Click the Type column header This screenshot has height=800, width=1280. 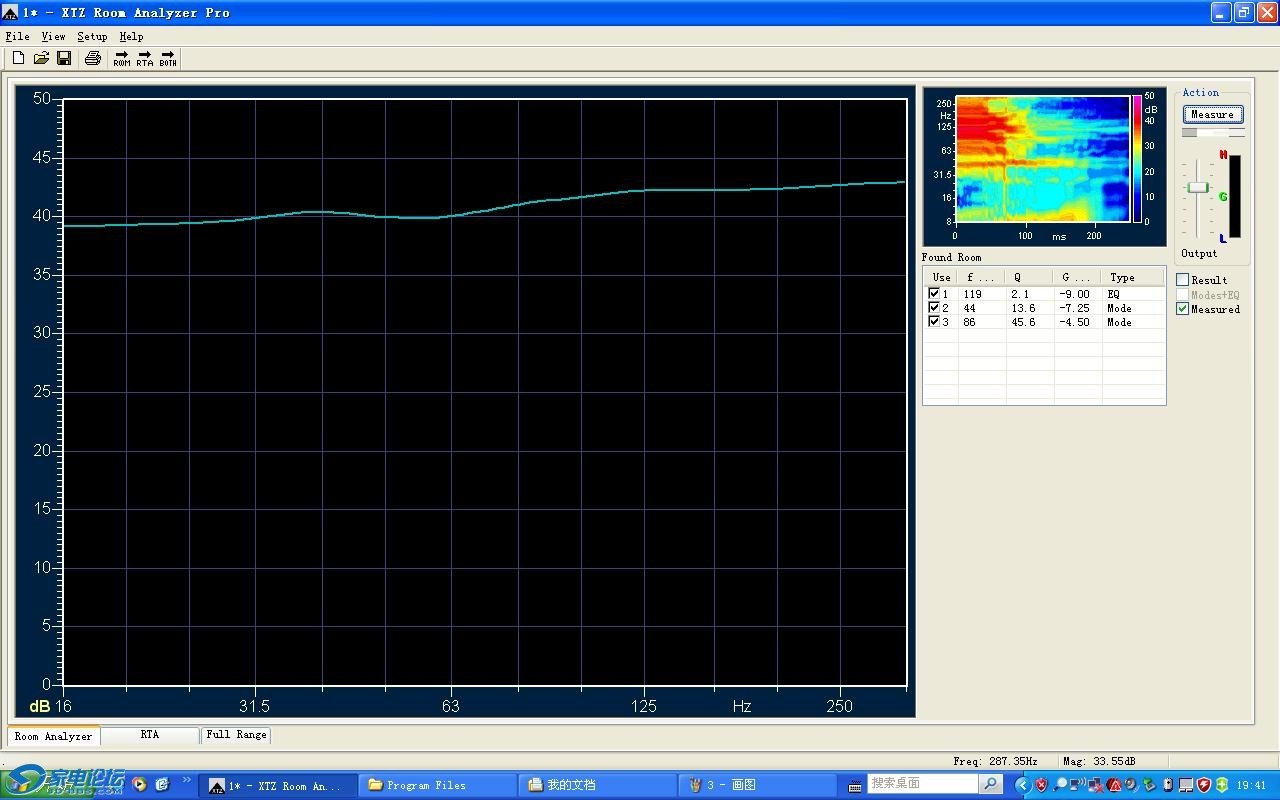(1133, 277)
